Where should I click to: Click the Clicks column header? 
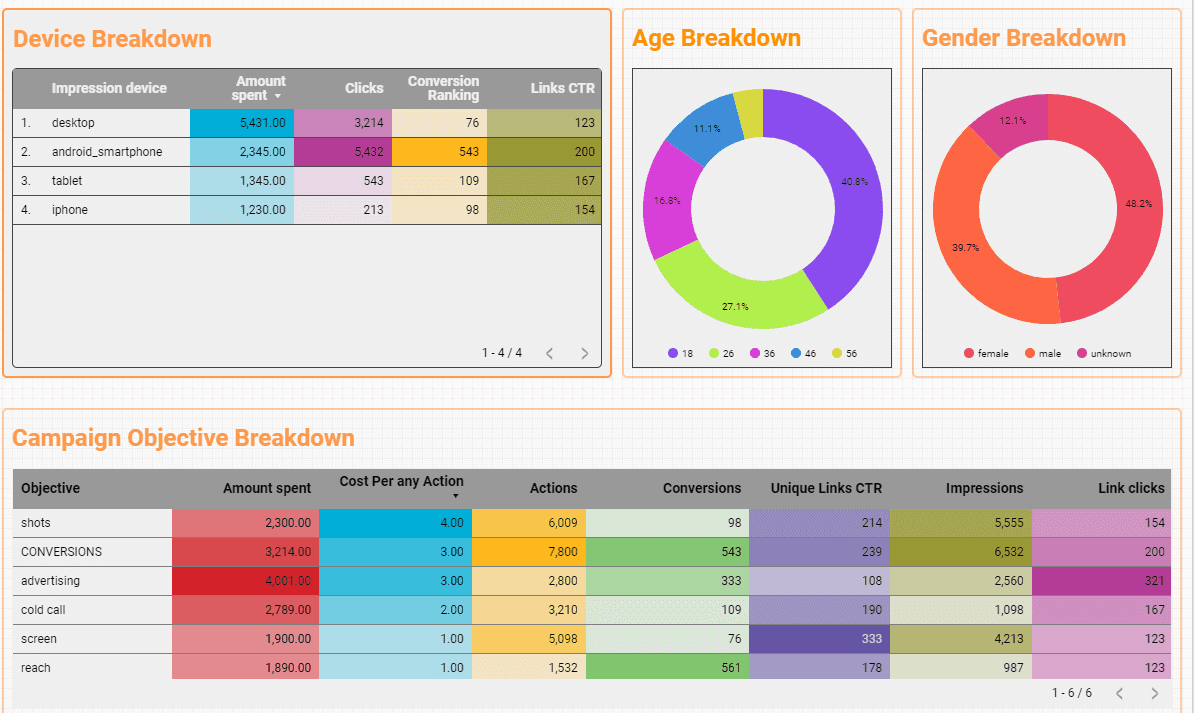(364, 88)
